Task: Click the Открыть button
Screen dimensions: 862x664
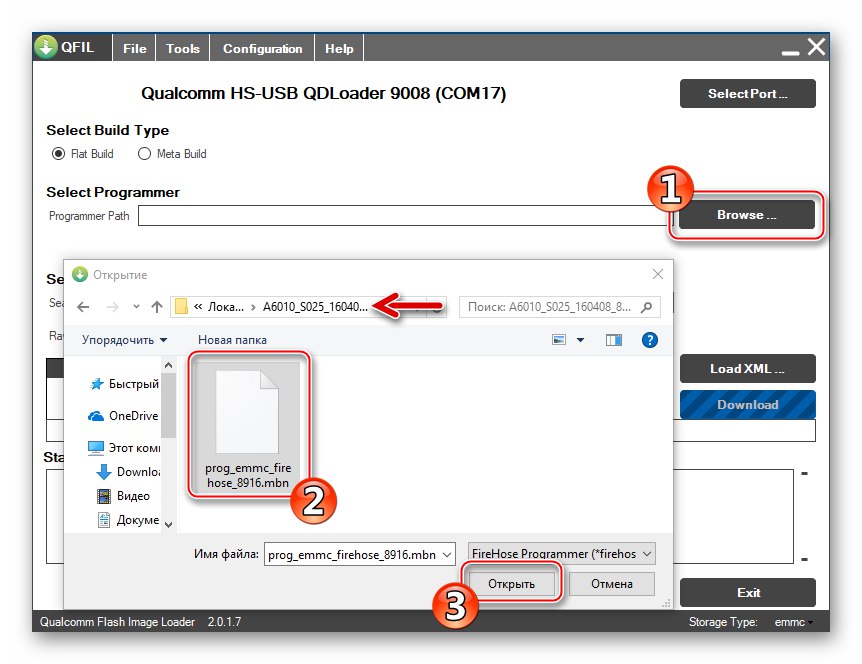Action: coord(511,584)
